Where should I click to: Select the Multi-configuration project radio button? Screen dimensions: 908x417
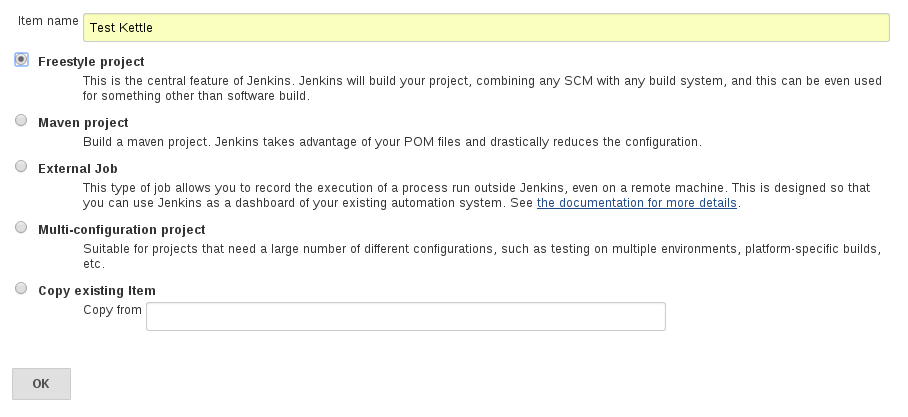tap(21, 228)
